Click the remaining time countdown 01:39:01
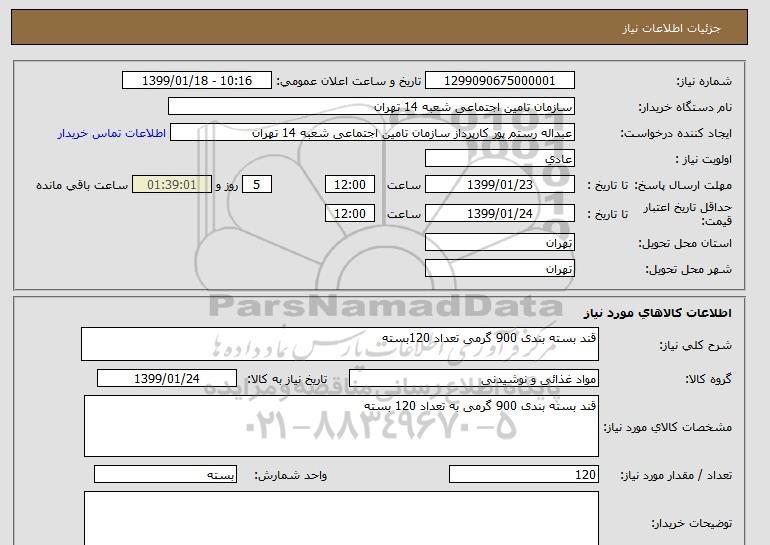770x545 pixels. pyautogui.click(x=172, y=185)
